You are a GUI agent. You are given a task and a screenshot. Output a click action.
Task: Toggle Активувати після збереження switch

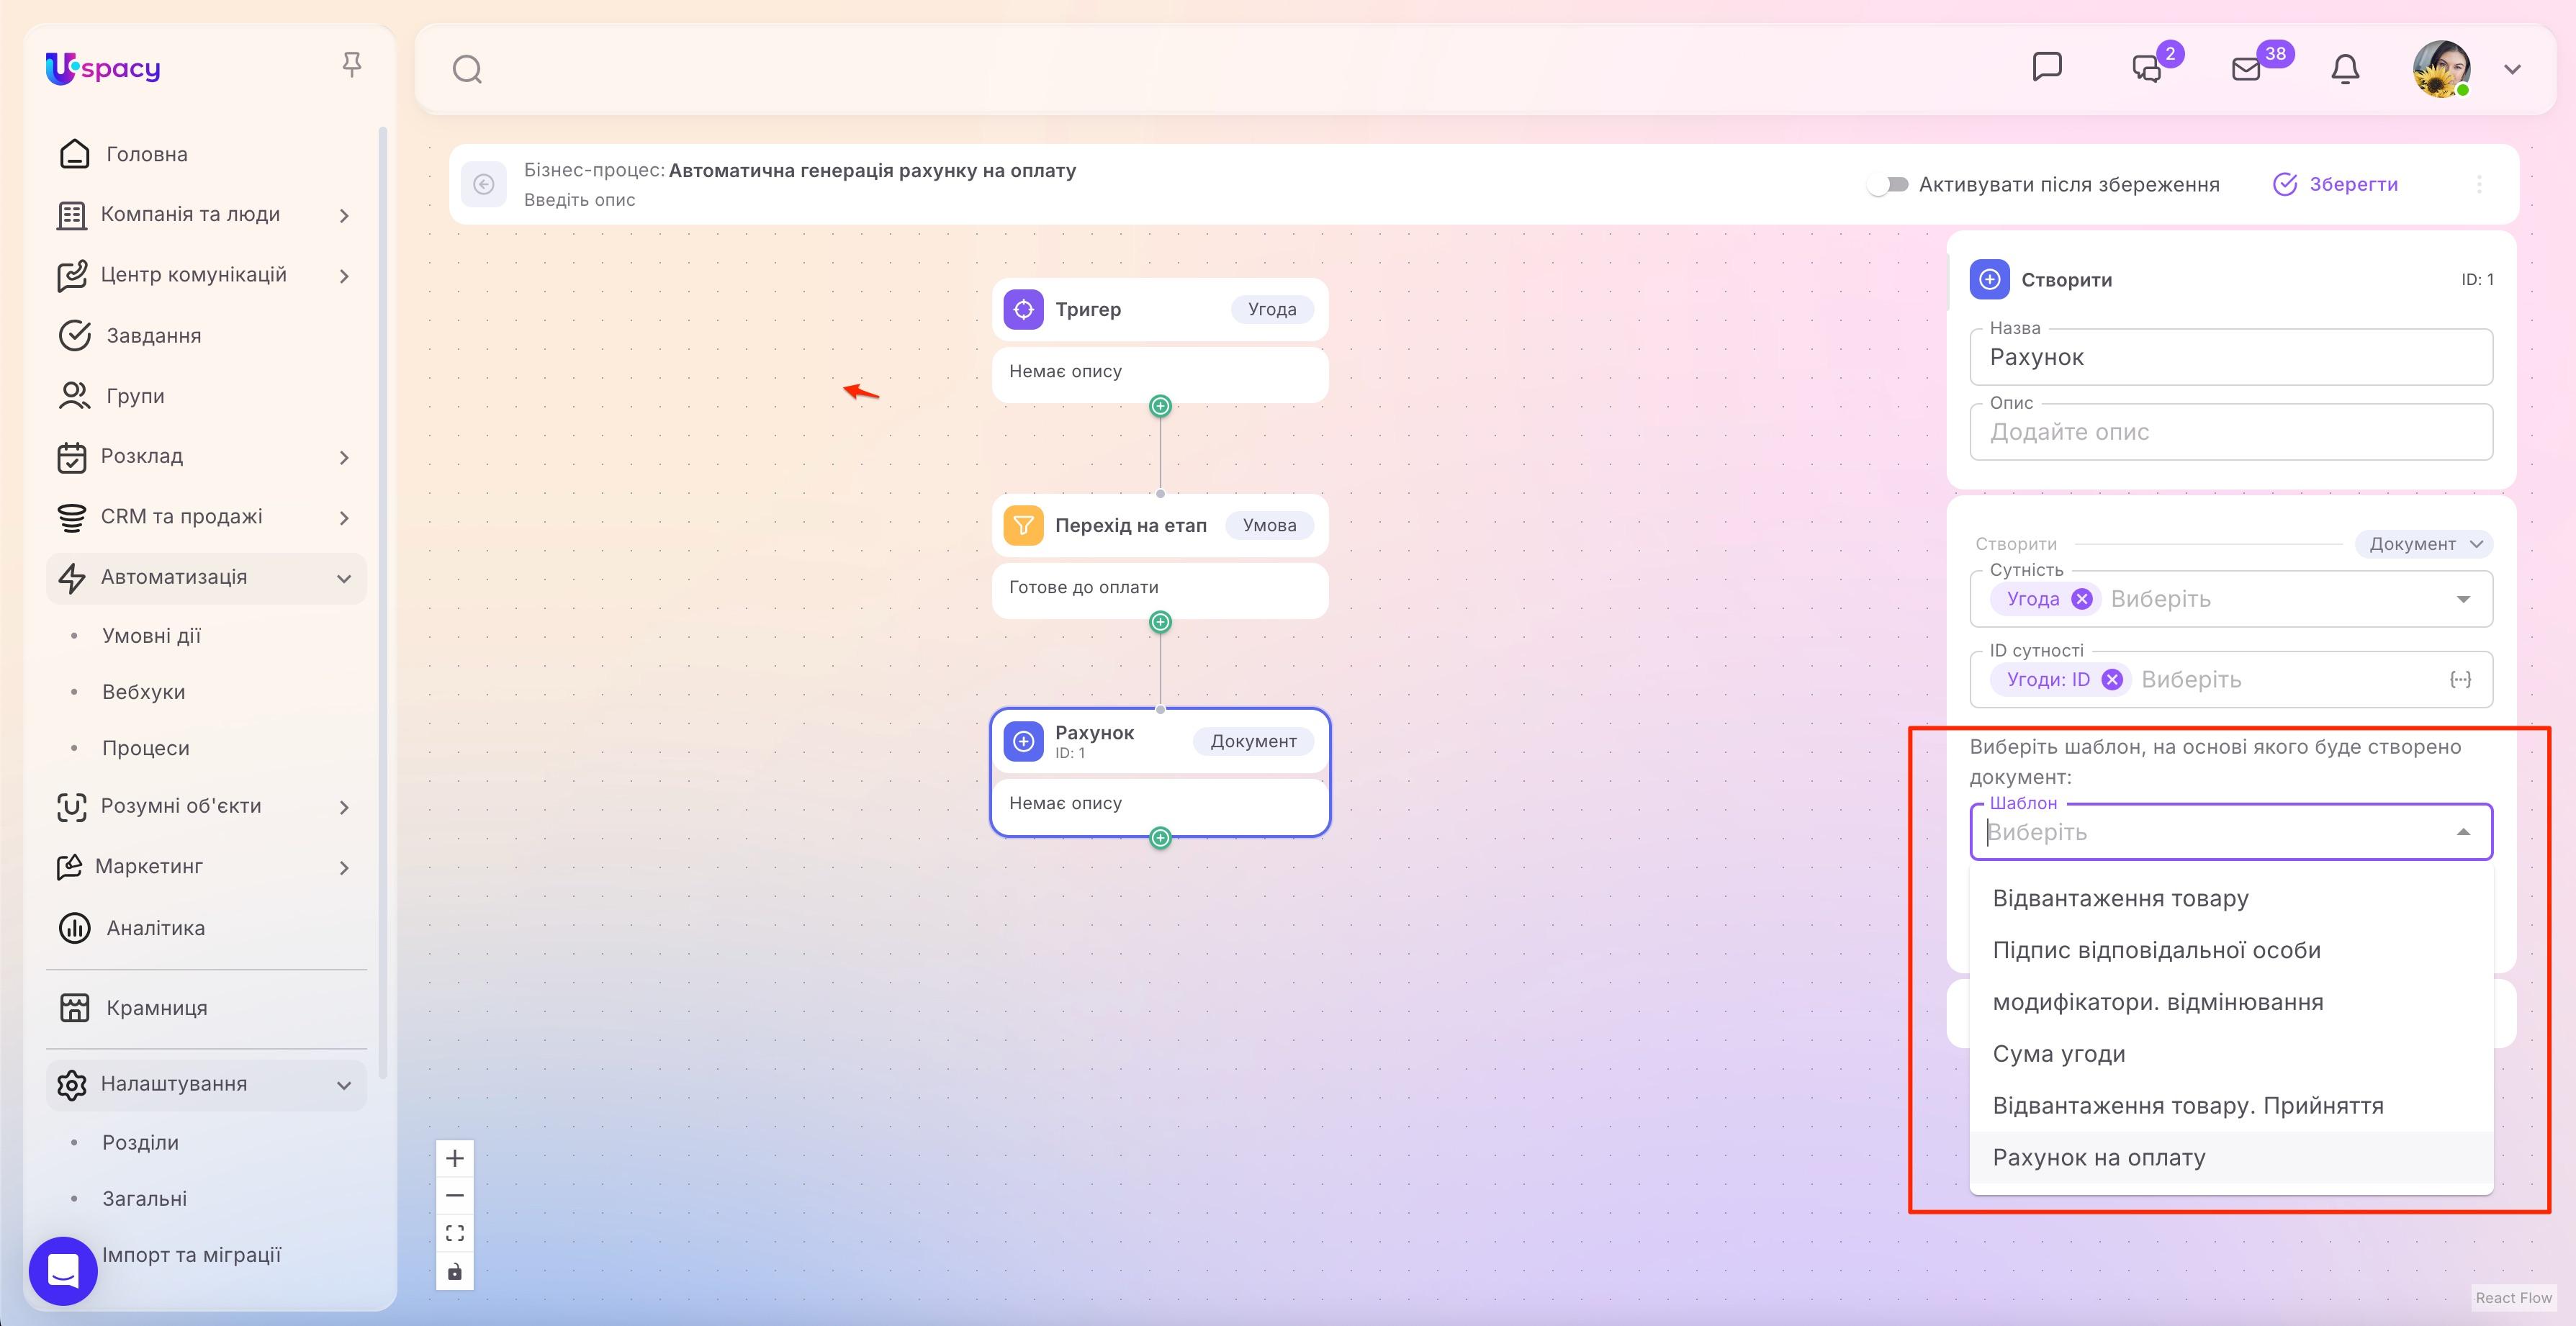tap(1888, 184)
